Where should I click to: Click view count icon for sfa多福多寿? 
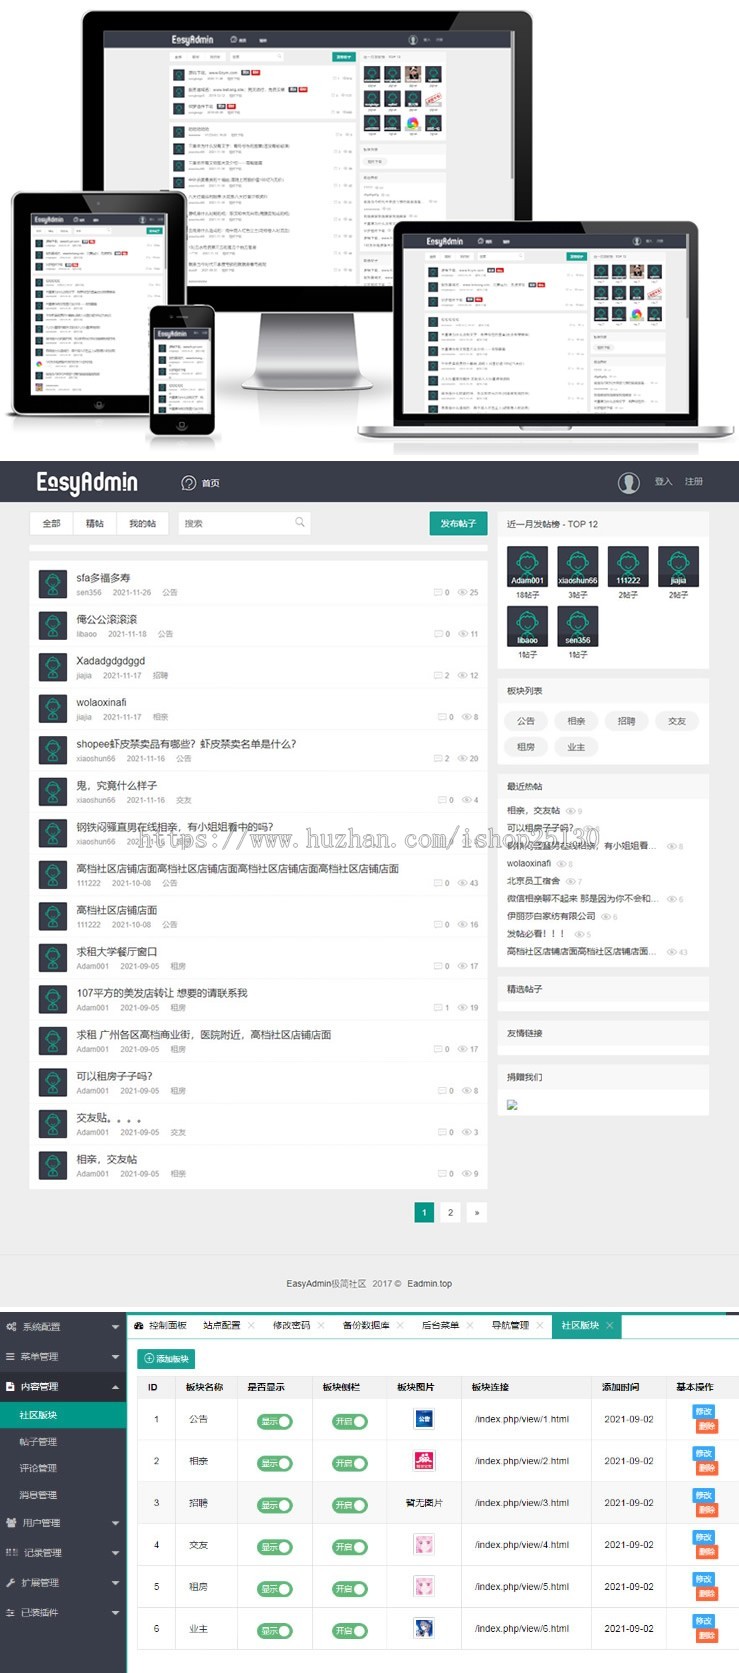pos(462,592)
